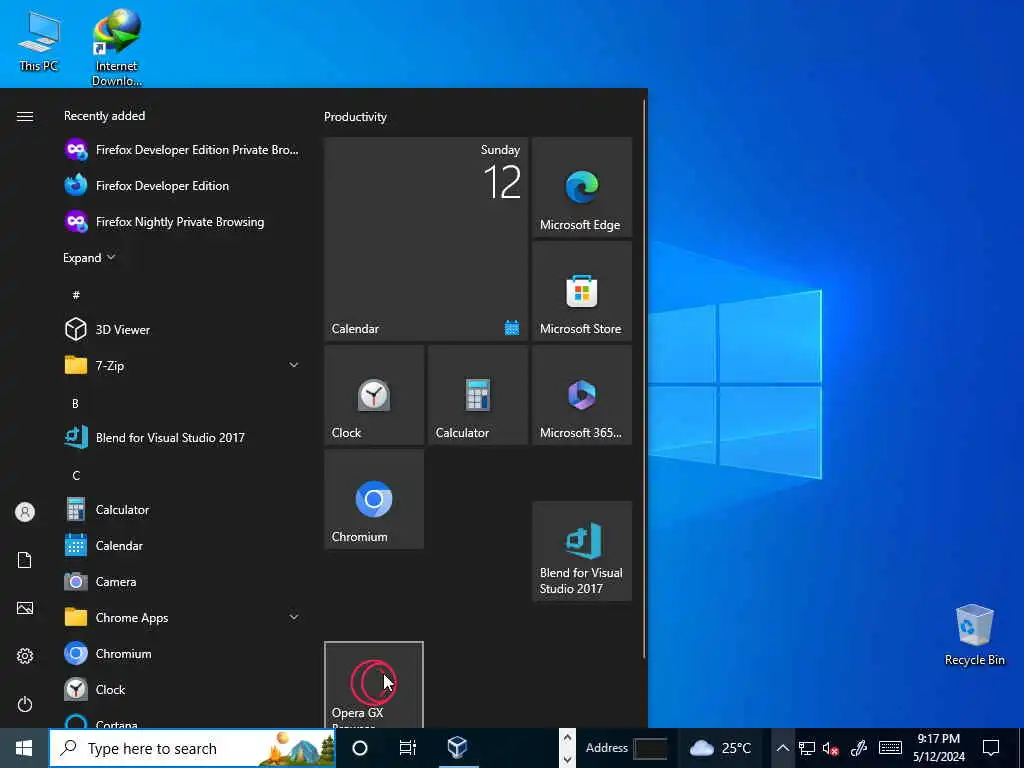Open the touch keyboard tray icon

pos(891,748)
